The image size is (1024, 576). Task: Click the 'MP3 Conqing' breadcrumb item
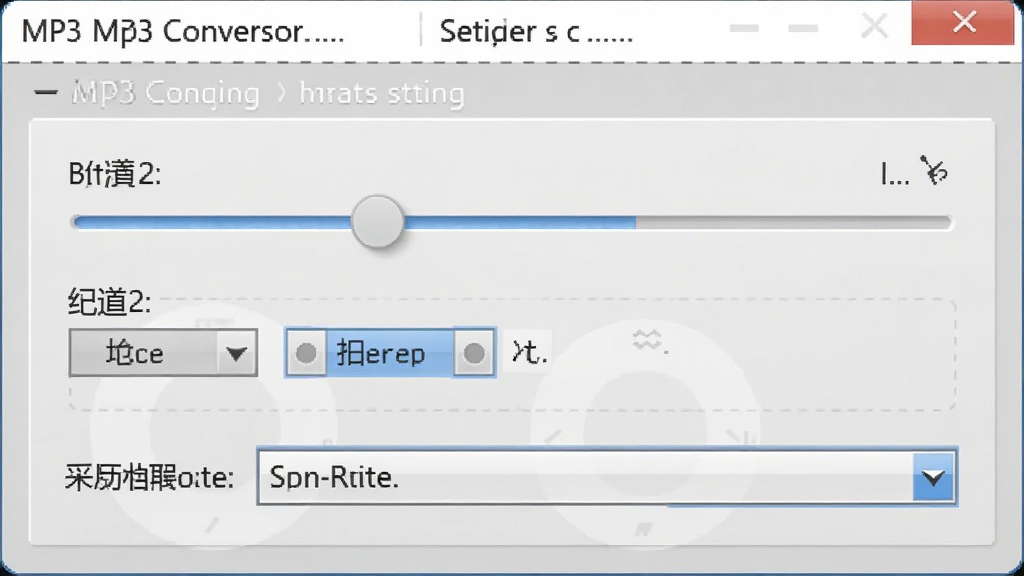click(x=166, y=93)
